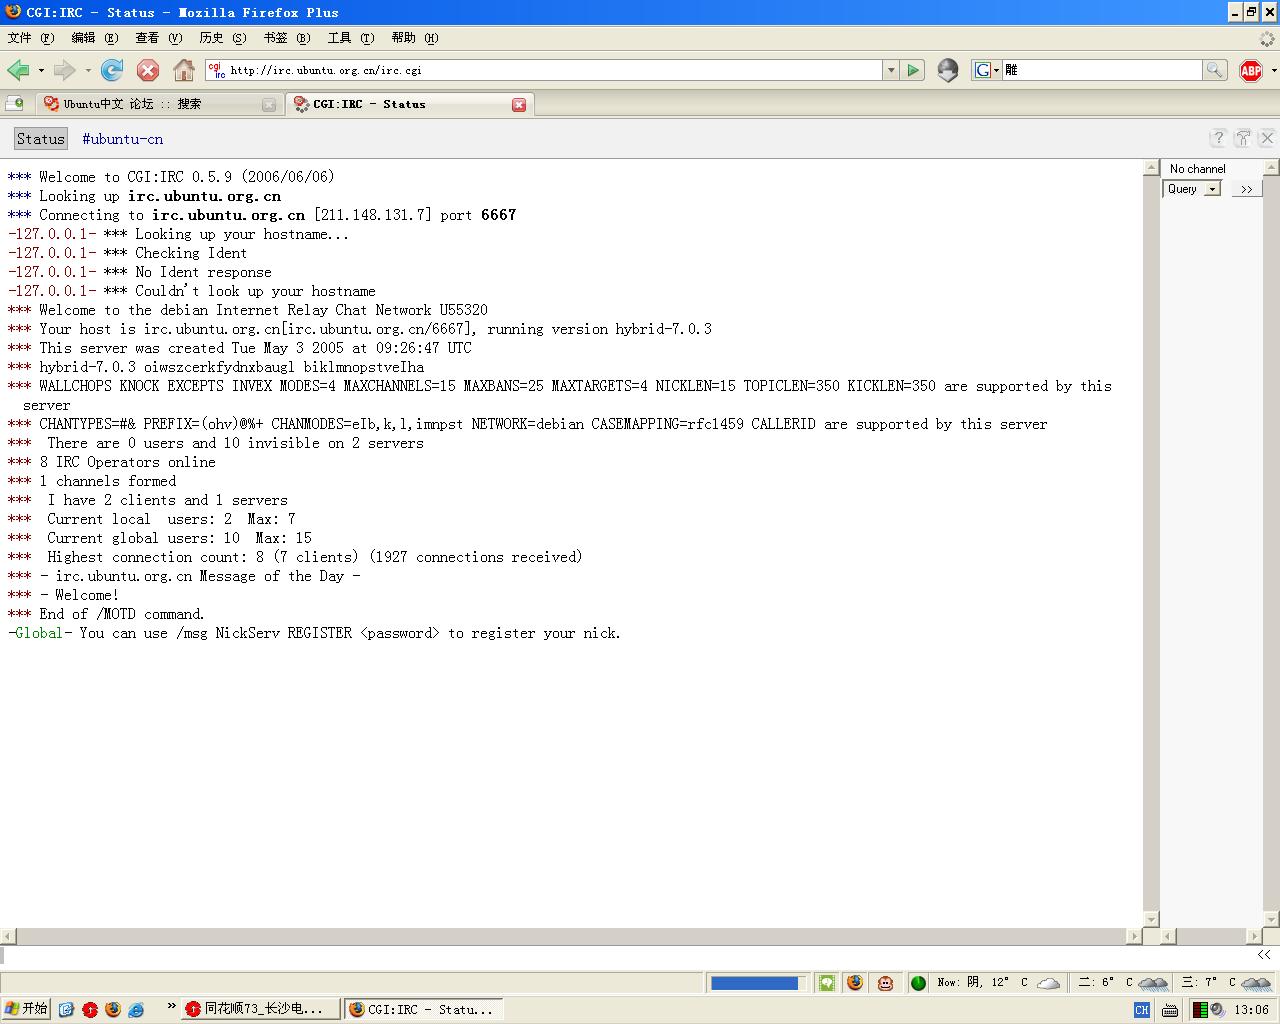Click the IRC message input field
The height and width of the screenshot is (1024, 1280).
click(x=626, y=955)
